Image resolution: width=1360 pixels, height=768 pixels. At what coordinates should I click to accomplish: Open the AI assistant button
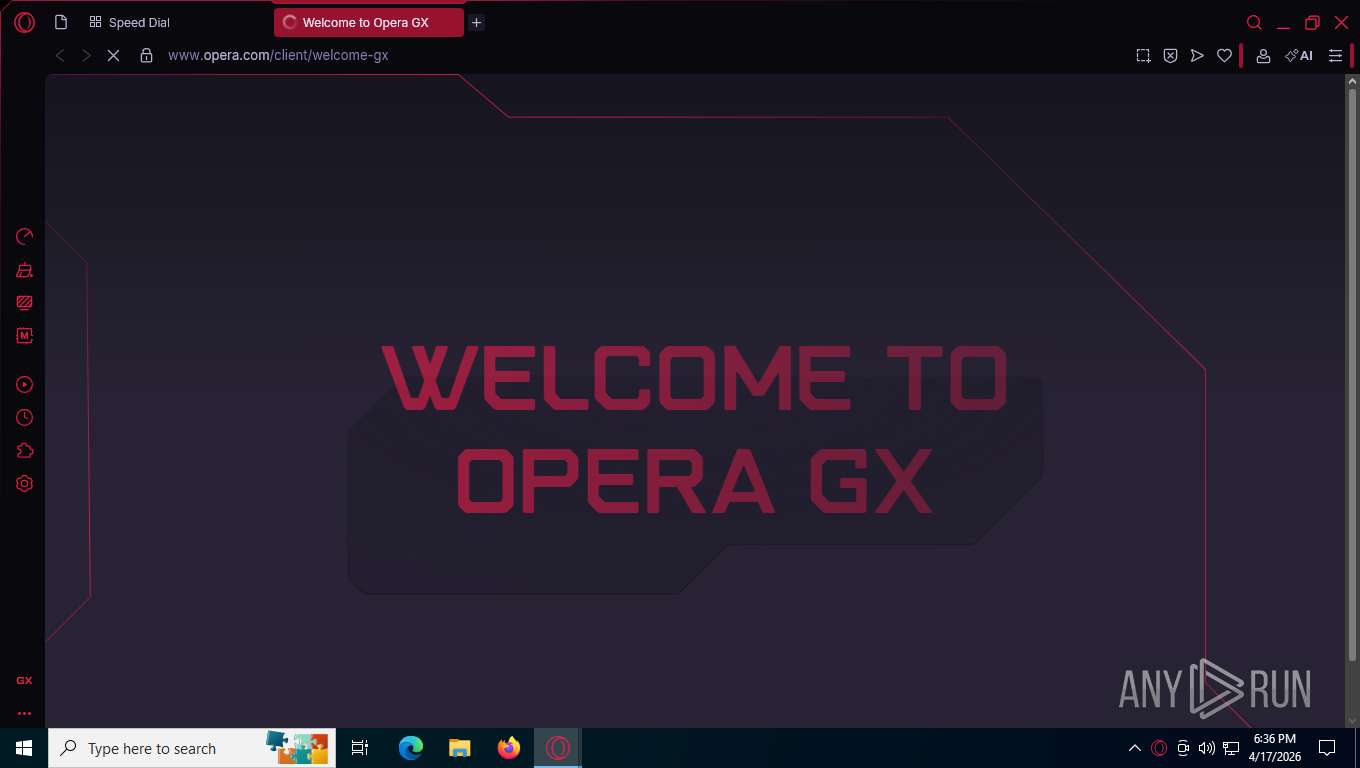[x=1299, y=56]
